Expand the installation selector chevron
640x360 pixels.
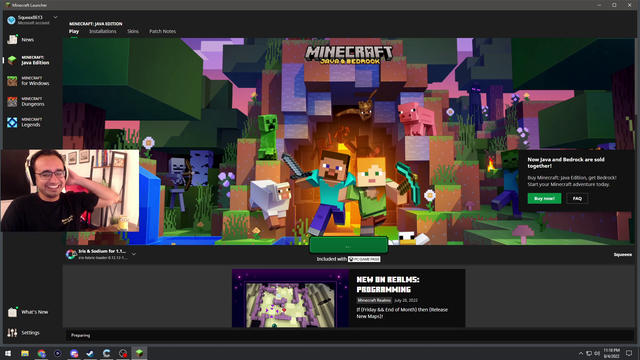(x=134, y=254)
